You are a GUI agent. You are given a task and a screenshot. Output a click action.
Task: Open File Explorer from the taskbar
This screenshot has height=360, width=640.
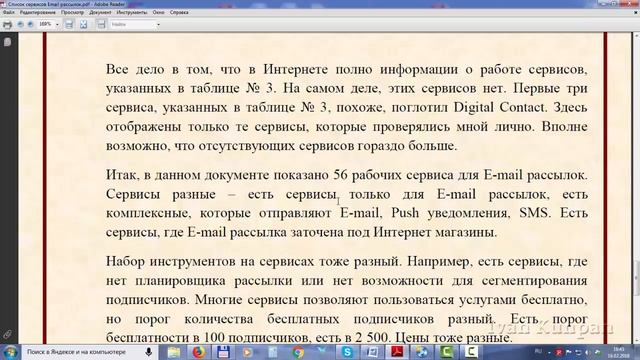[174, 352]
